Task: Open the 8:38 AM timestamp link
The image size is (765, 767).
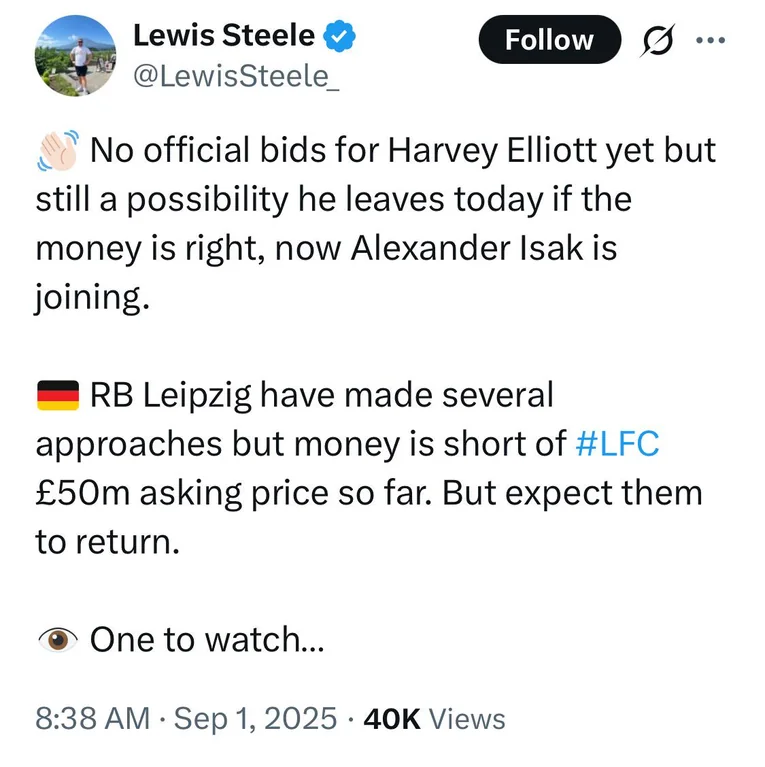Action: [92, 719]
